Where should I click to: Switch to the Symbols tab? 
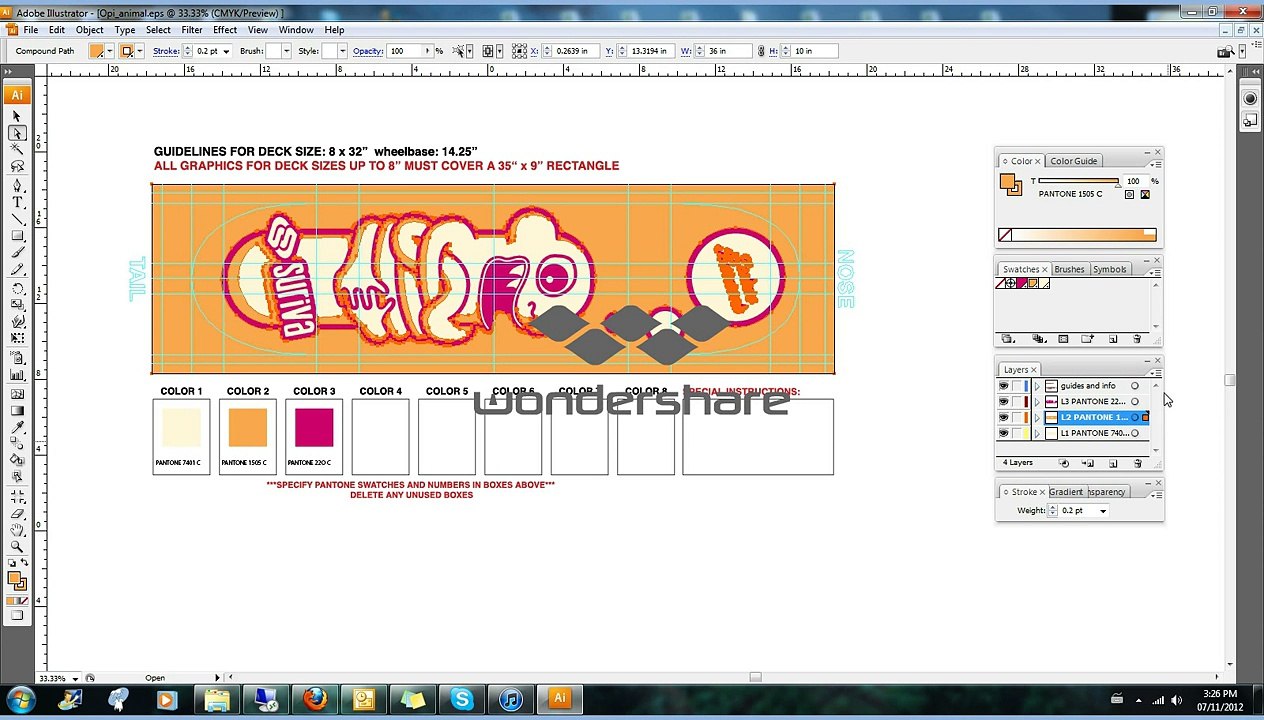click(1109, 269)
